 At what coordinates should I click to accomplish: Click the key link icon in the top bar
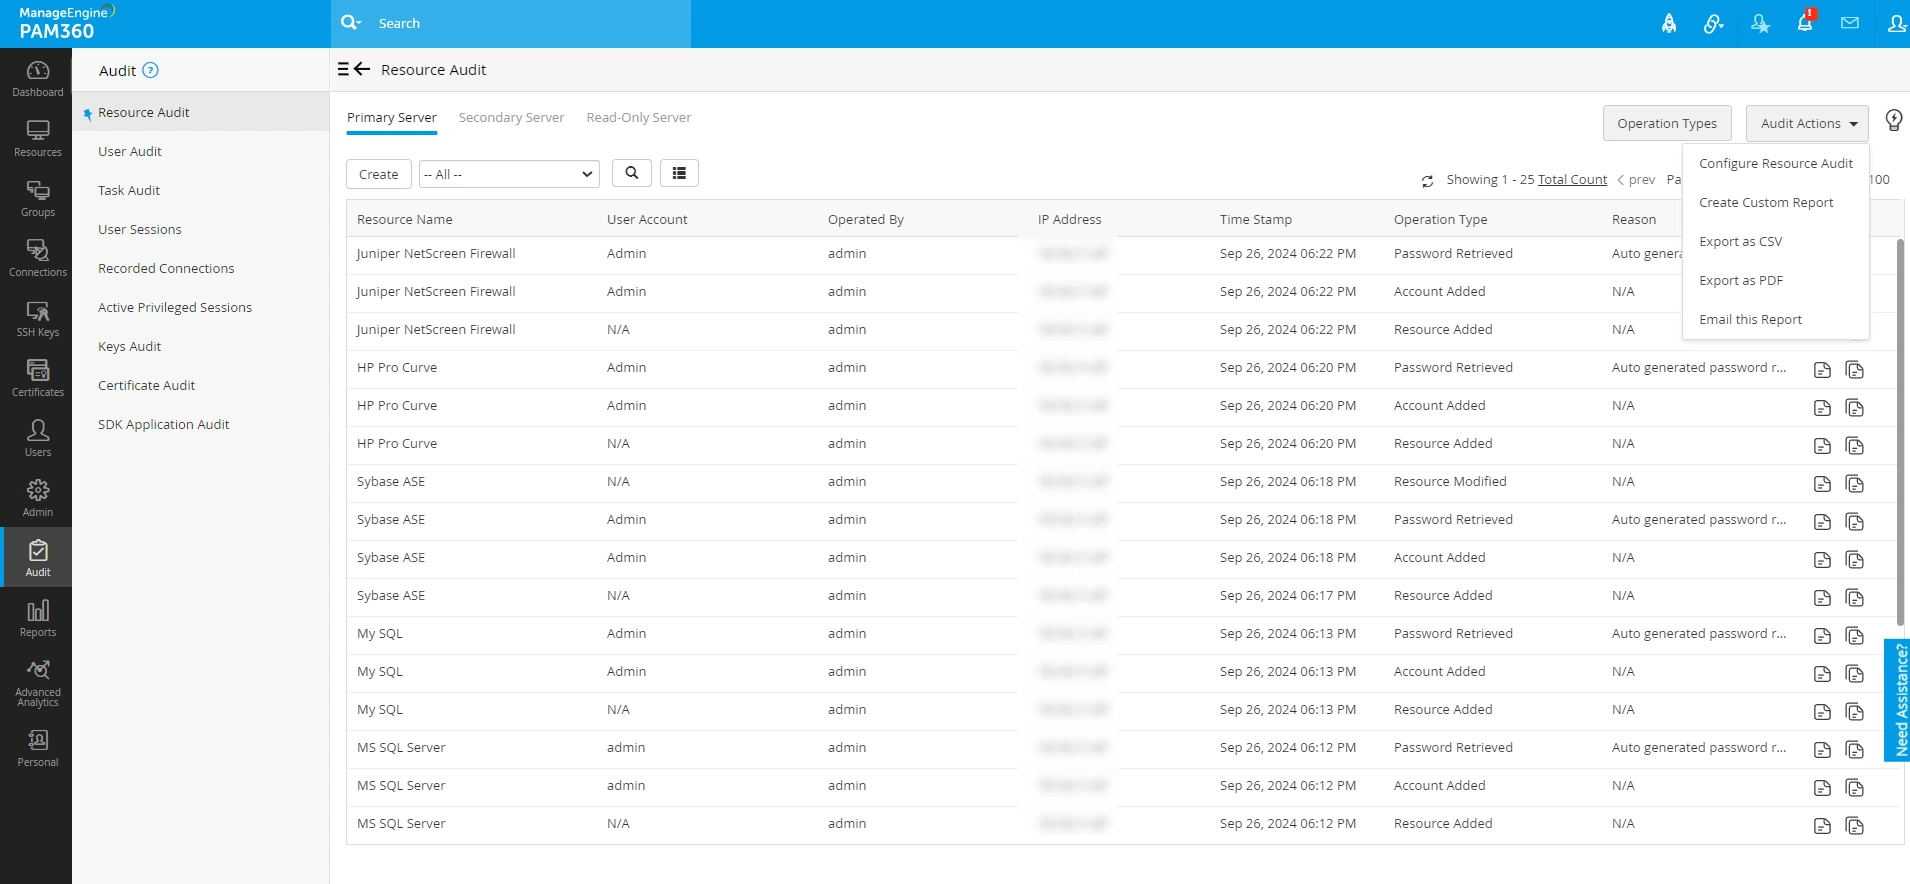[x=1714, y=23]
